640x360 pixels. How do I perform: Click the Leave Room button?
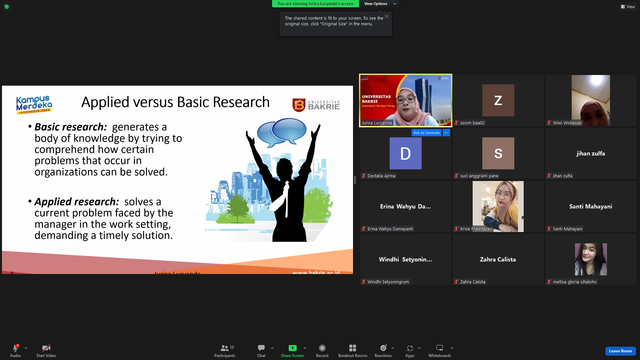pyautogui.click(x=620, y=351)
